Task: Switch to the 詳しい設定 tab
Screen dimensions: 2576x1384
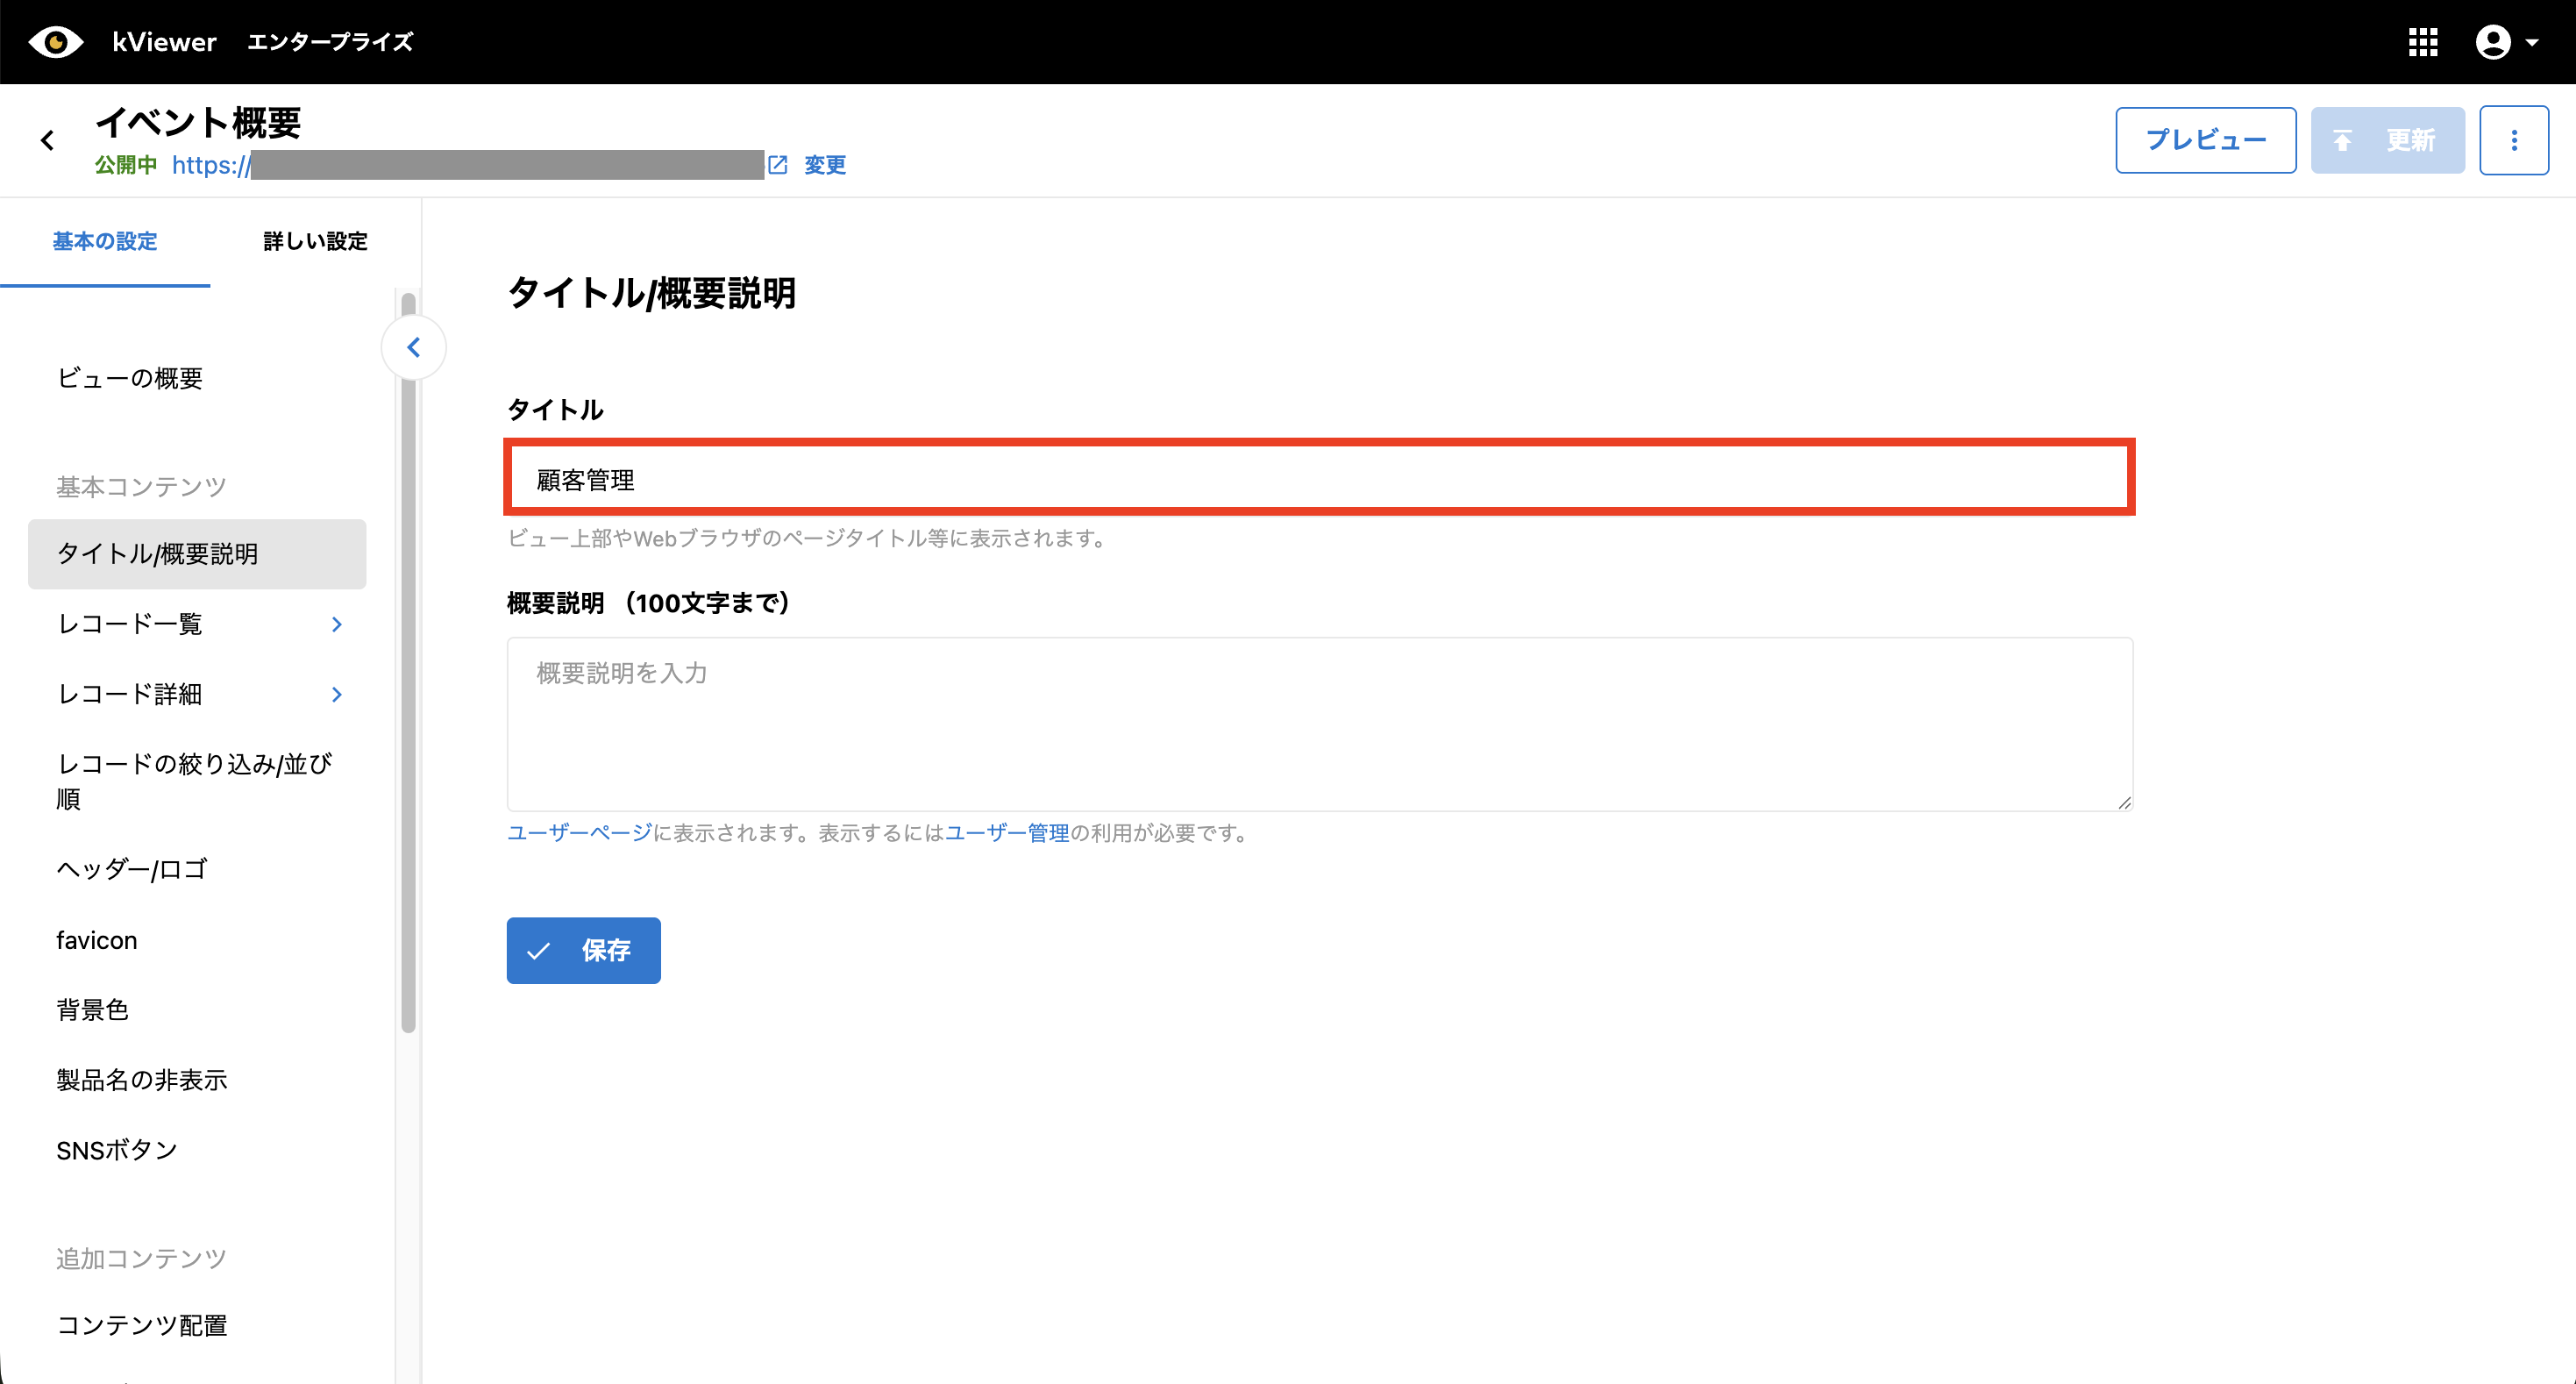Action: coord(315,241)
